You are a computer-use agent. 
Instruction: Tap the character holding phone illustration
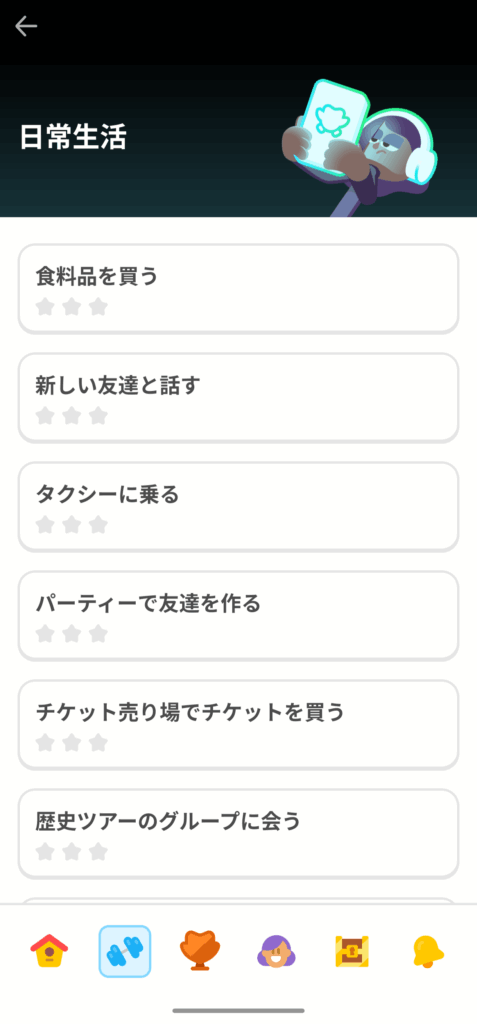pos(358,147)
